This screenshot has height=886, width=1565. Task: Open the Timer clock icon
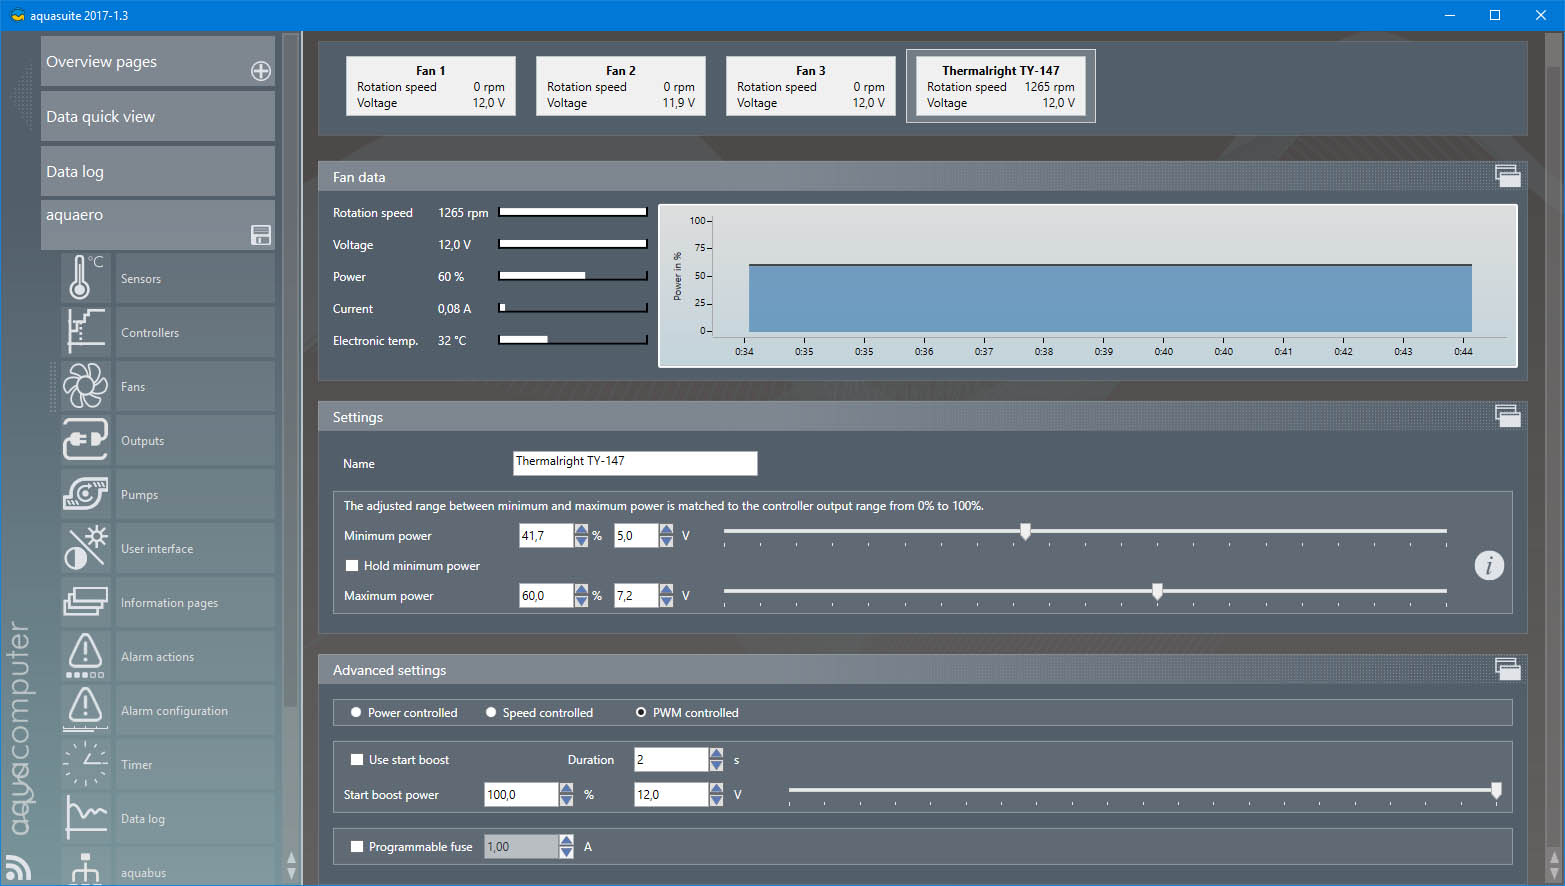click(85, 764)
